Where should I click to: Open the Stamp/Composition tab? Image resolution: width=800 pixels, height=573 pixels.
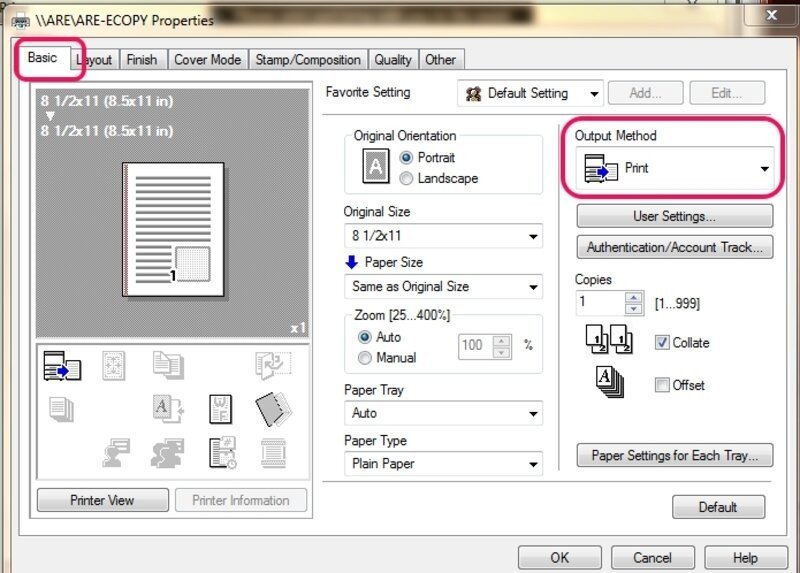coord(308,60)
